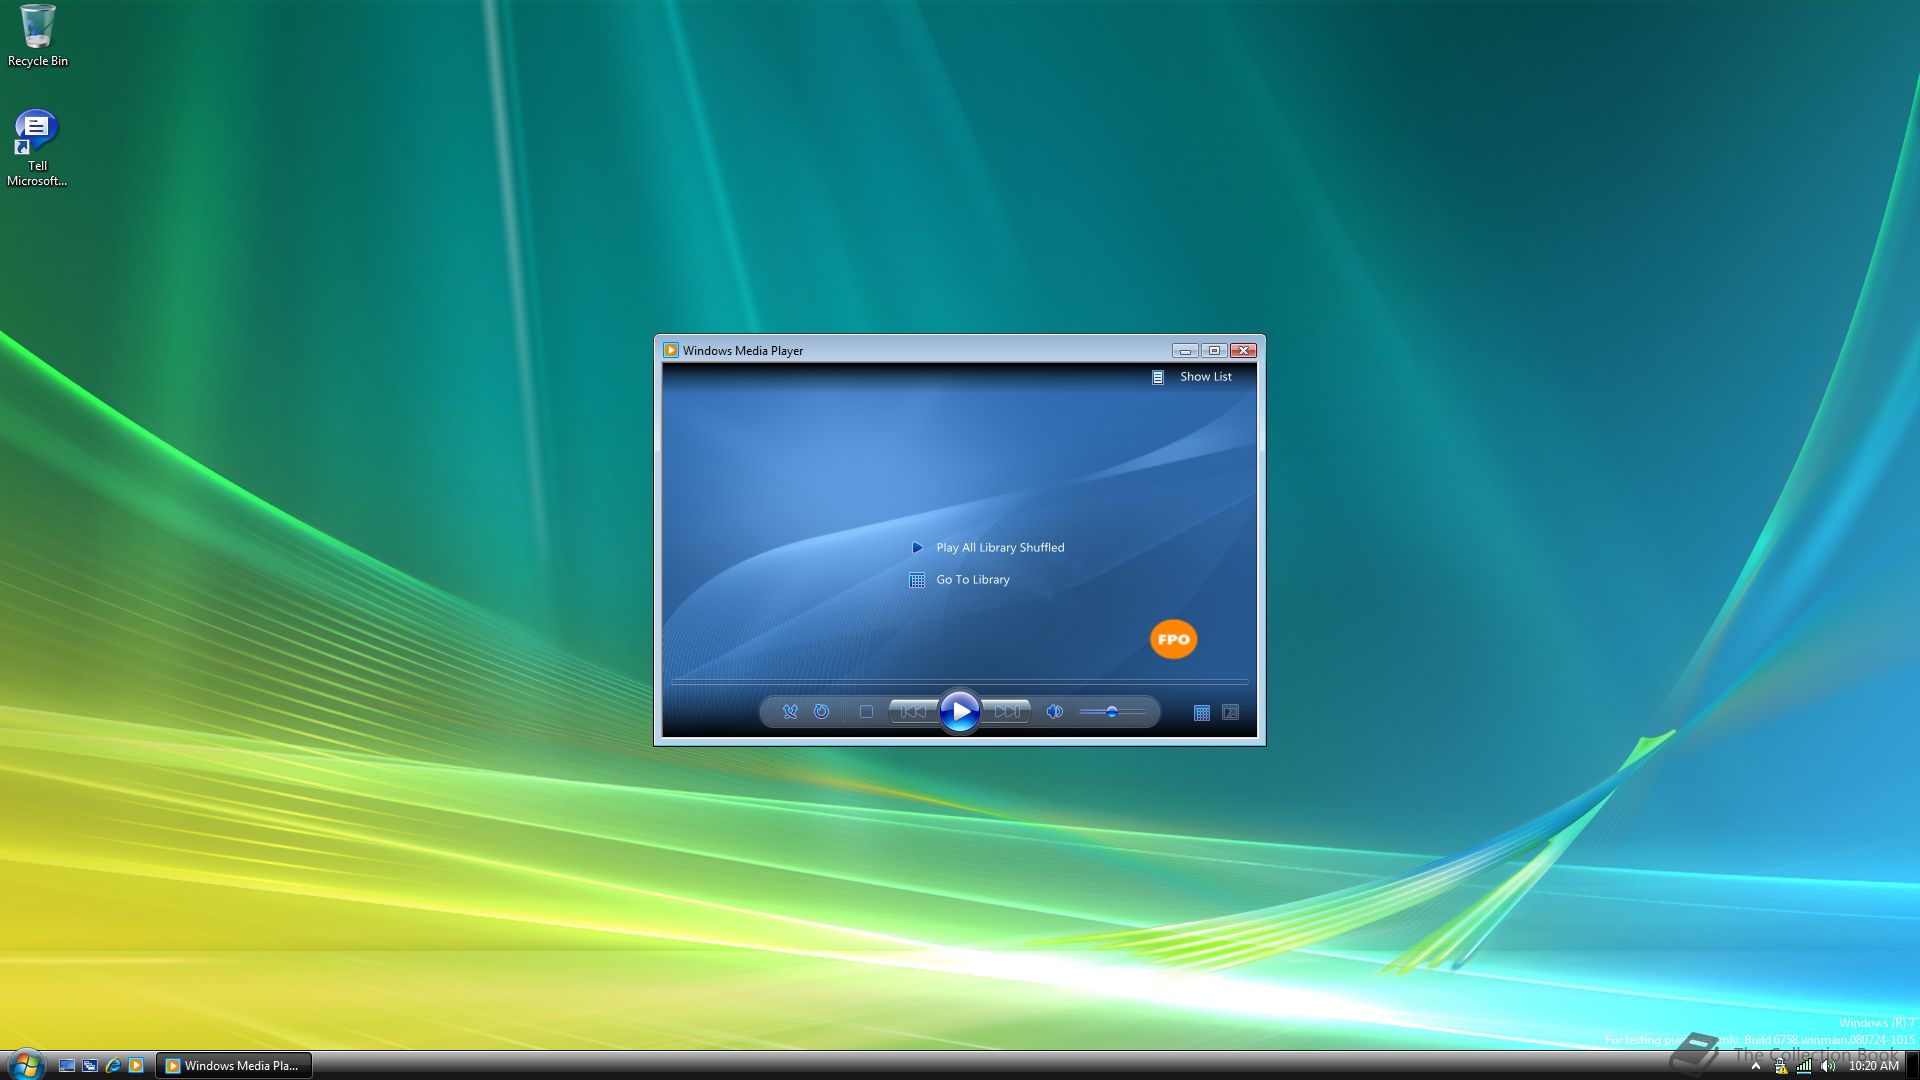Click the Windows Media Player taskbar button
Viewport: 1920px width, 1080px height.
point(234,1066)
